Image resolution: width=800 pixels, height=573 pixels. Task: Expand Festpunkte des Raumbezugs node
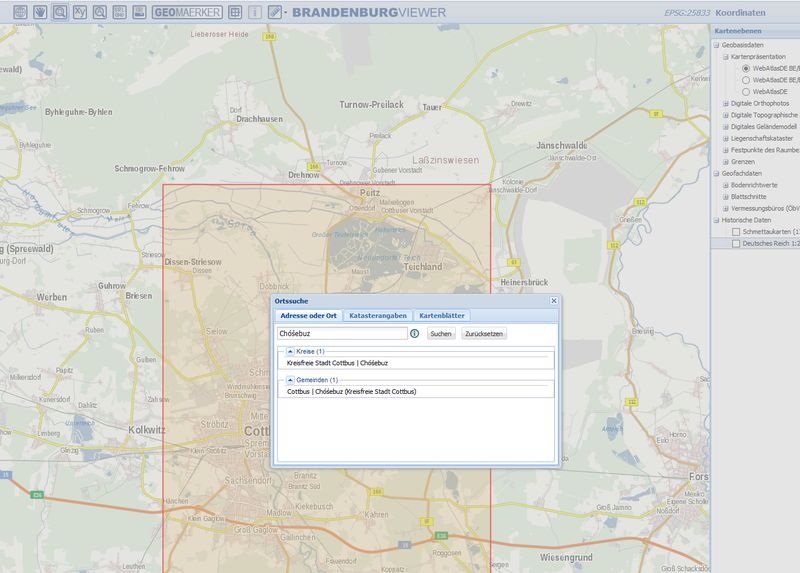click(726, 150)
